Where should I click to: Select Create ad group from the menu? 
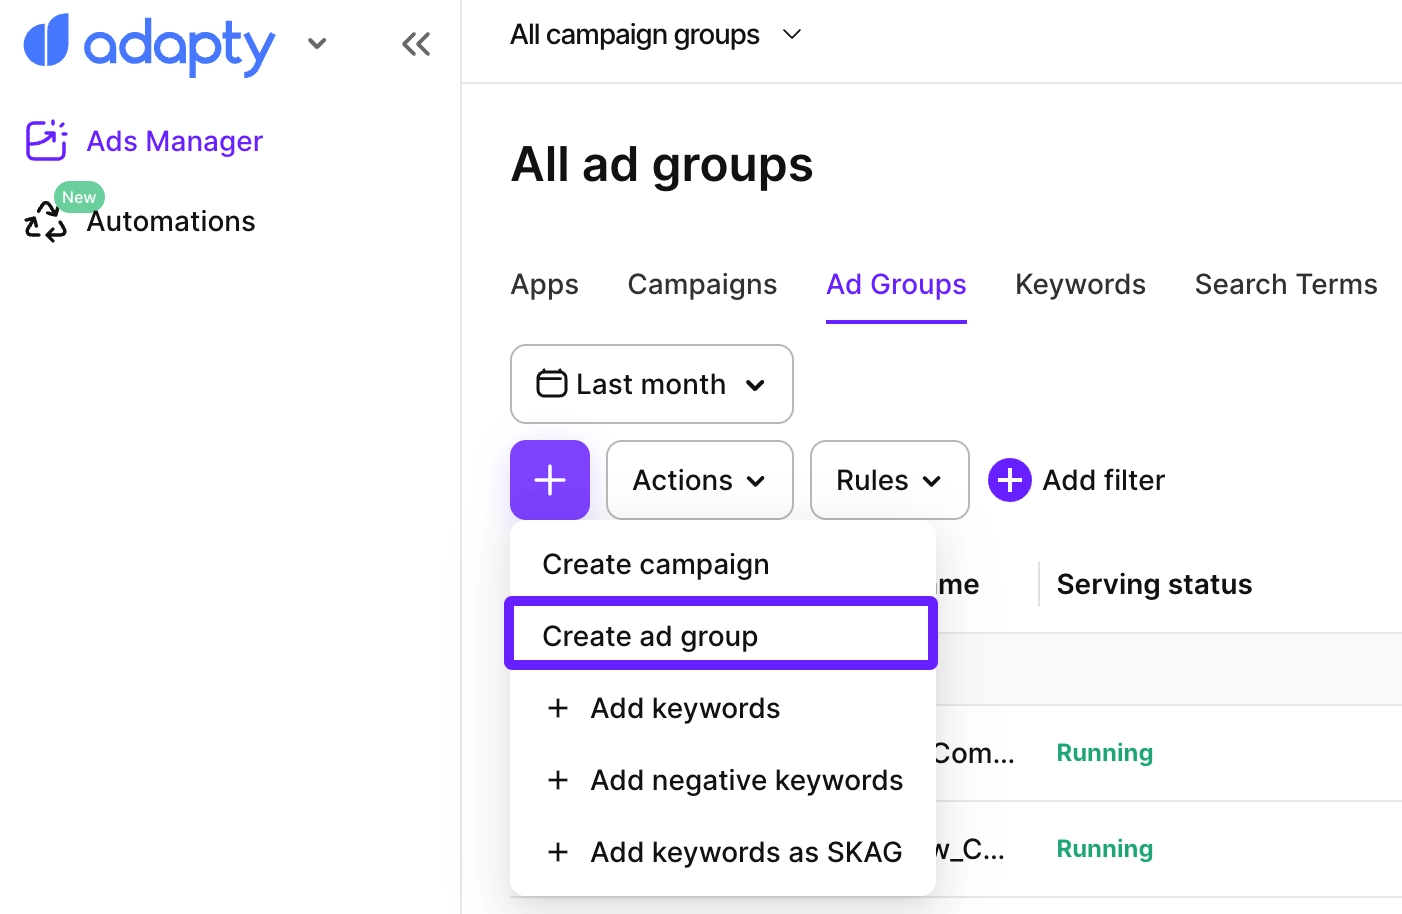tap(649, 635)
